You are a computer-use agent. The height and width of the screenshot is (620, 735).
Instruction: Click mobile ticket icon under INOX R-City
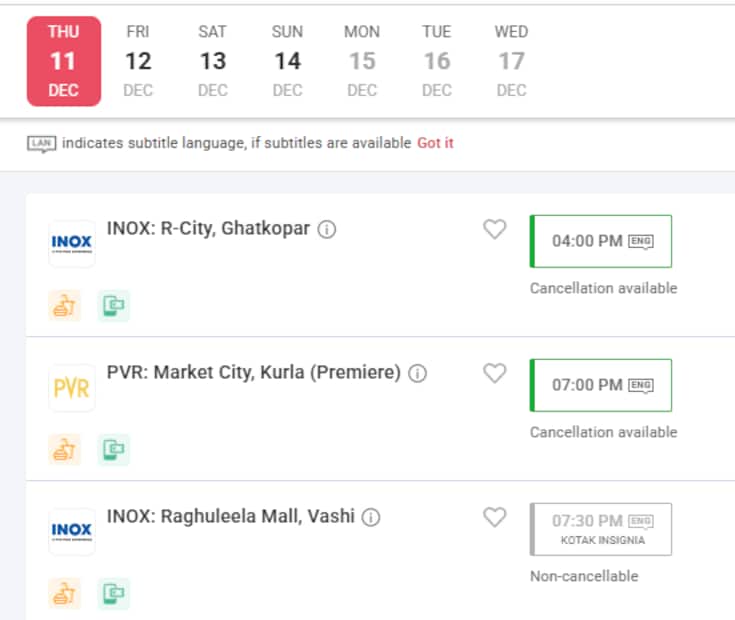tap(114, 306)
